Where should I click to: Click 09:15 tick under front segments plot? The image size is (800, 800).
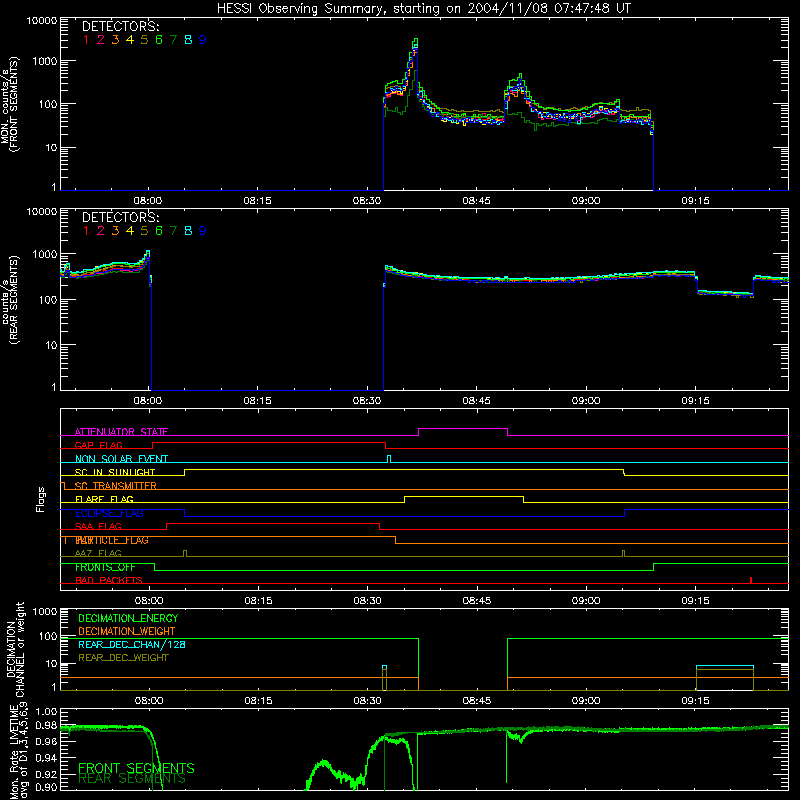(x=695, y=201)
